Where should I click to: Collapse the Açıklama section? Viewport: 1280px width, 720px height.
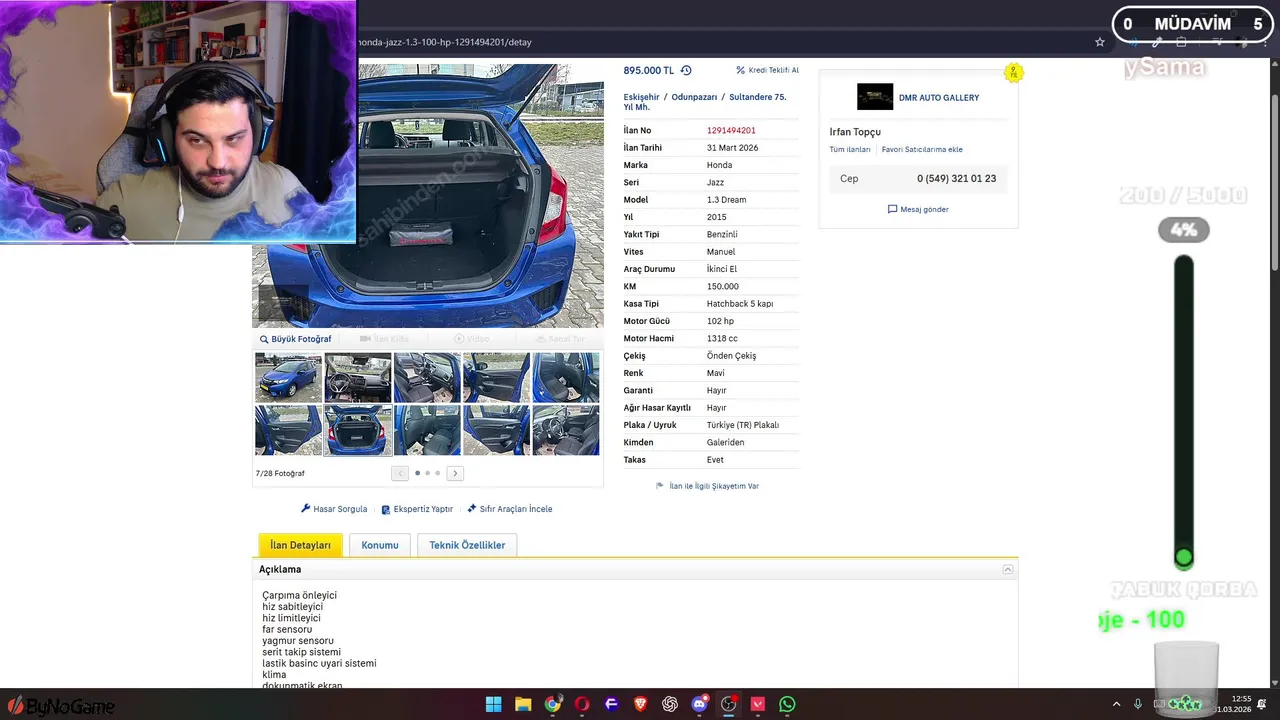(x=1008, y=569)
